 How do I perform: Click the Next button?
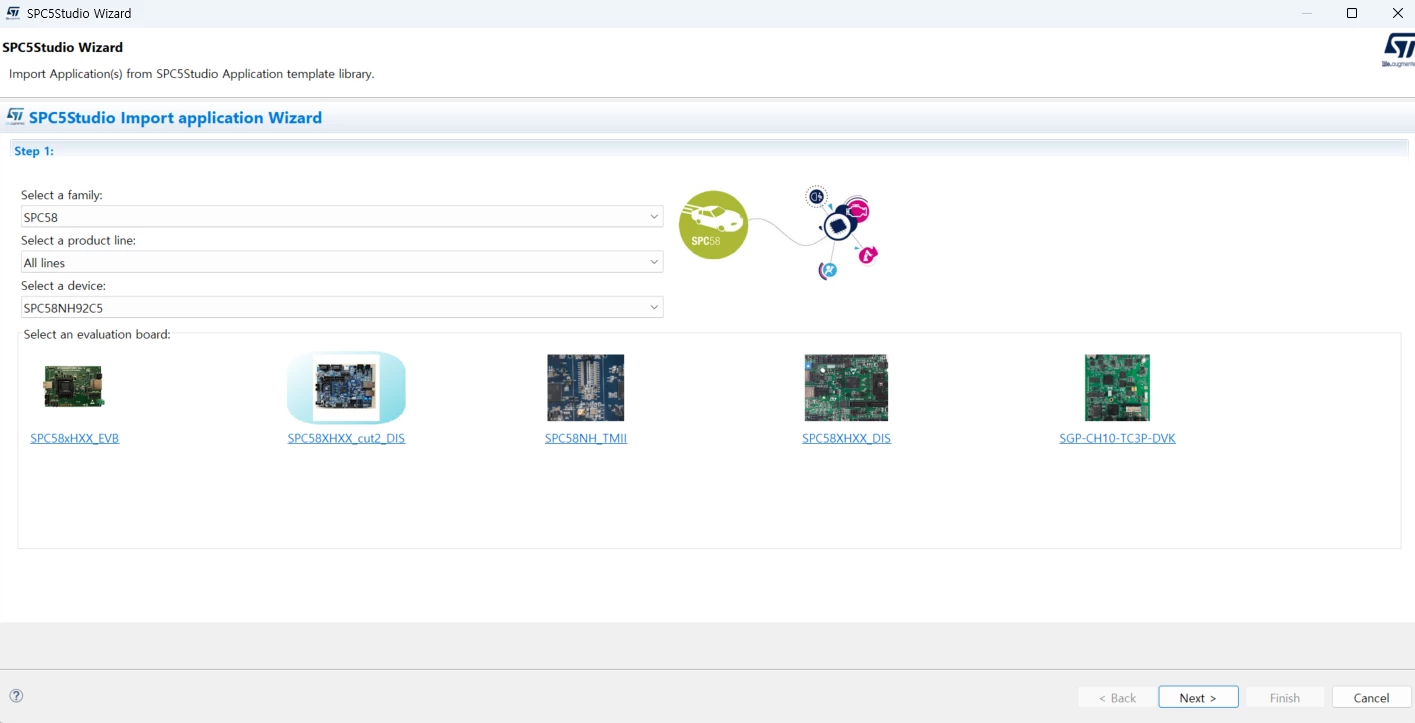tap(1198, 697)
